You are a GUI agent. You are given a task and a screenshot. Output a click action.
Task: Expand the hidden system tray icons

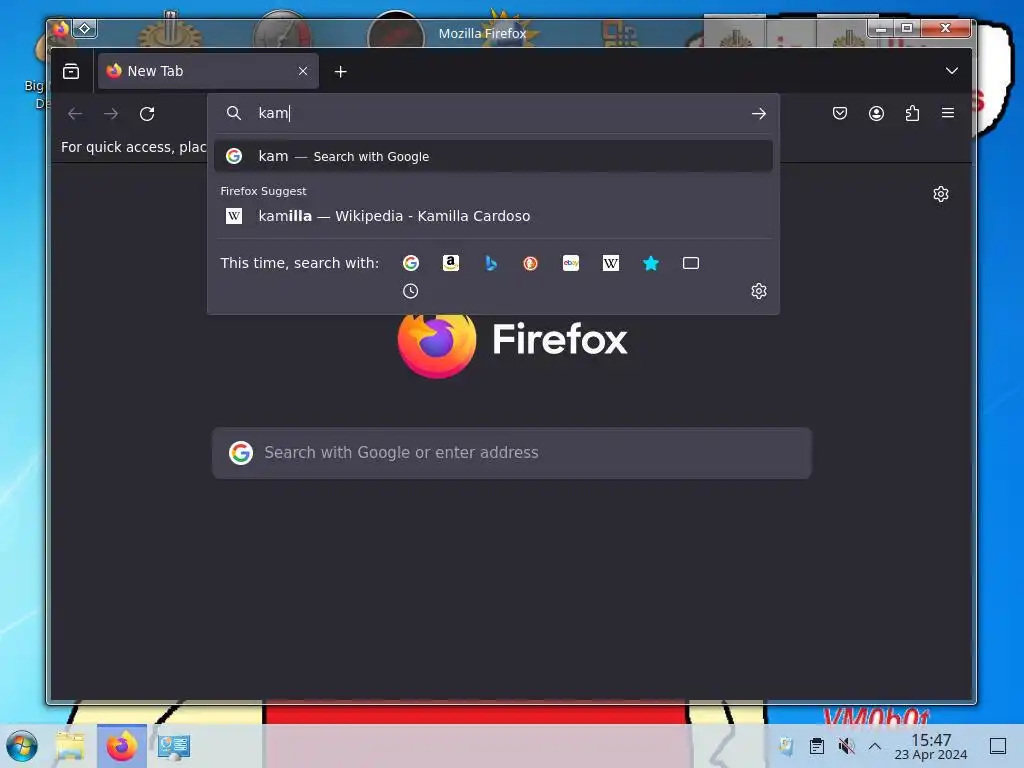875,746
